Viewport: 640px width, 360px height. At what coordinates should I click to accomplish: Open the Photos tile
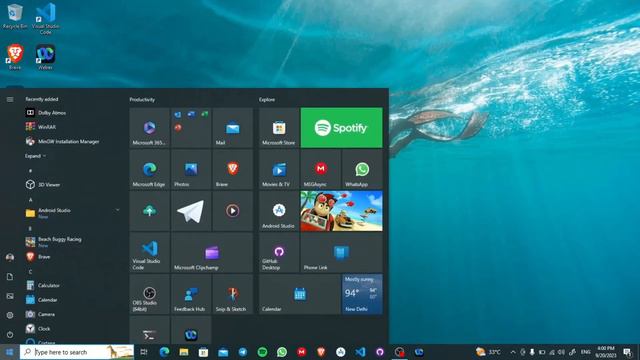(x=191, y=169)
